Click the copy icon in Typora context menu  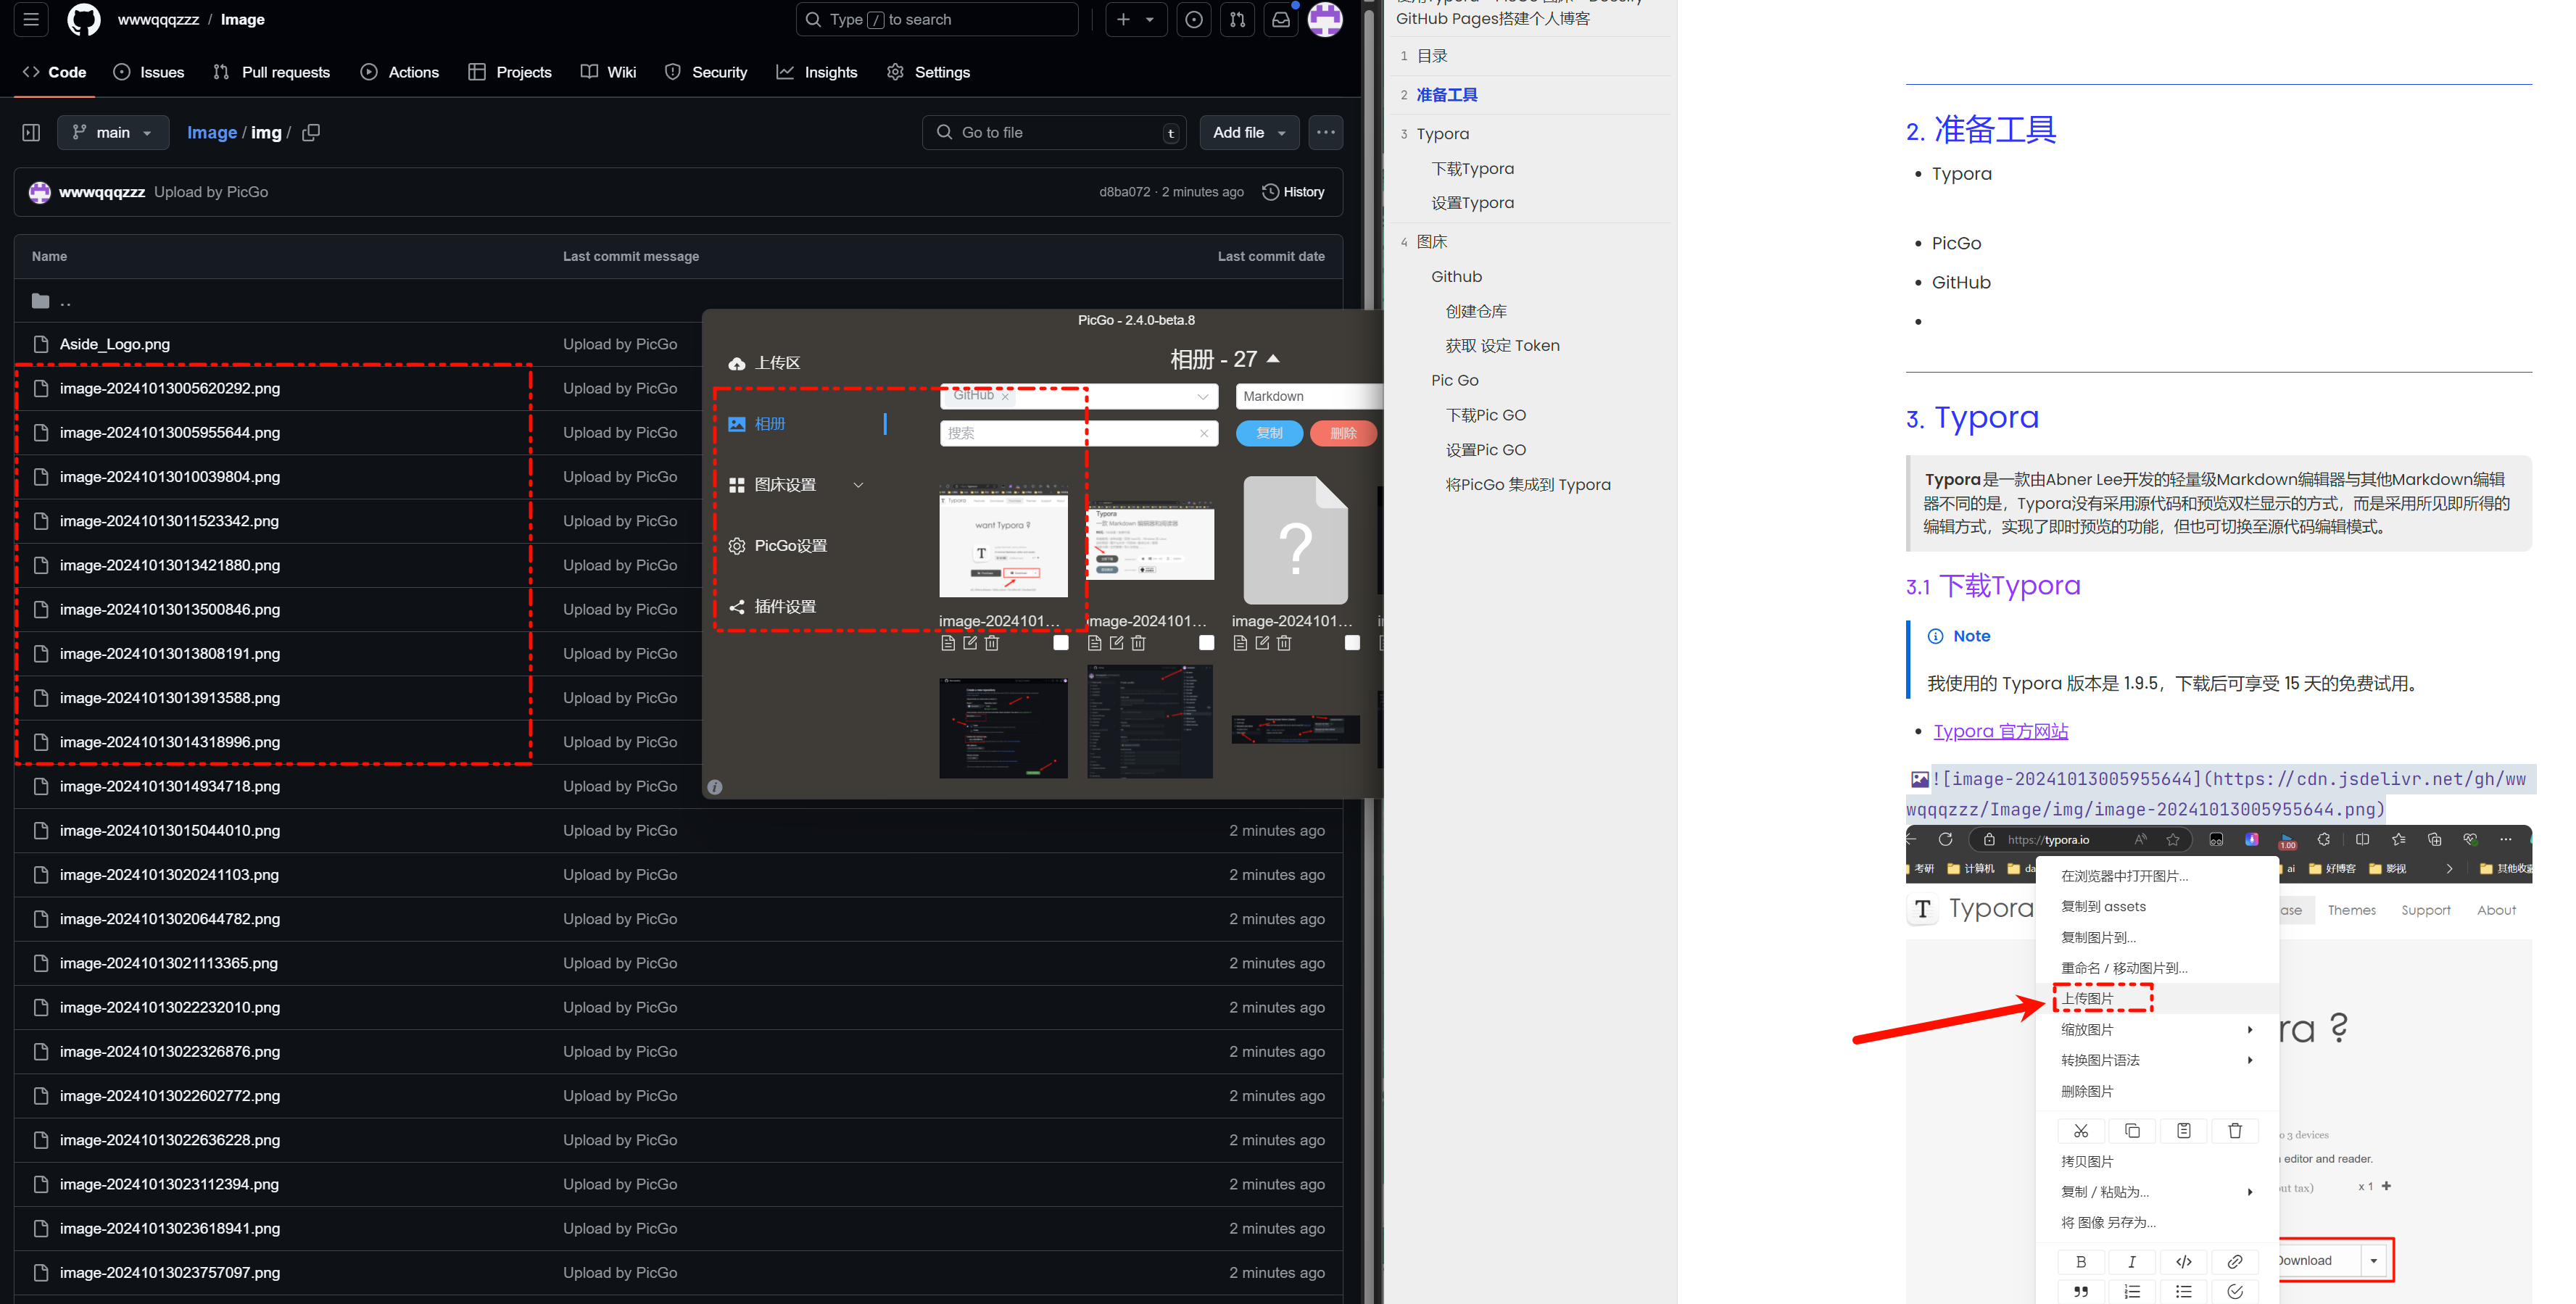coord(2132,1130)
